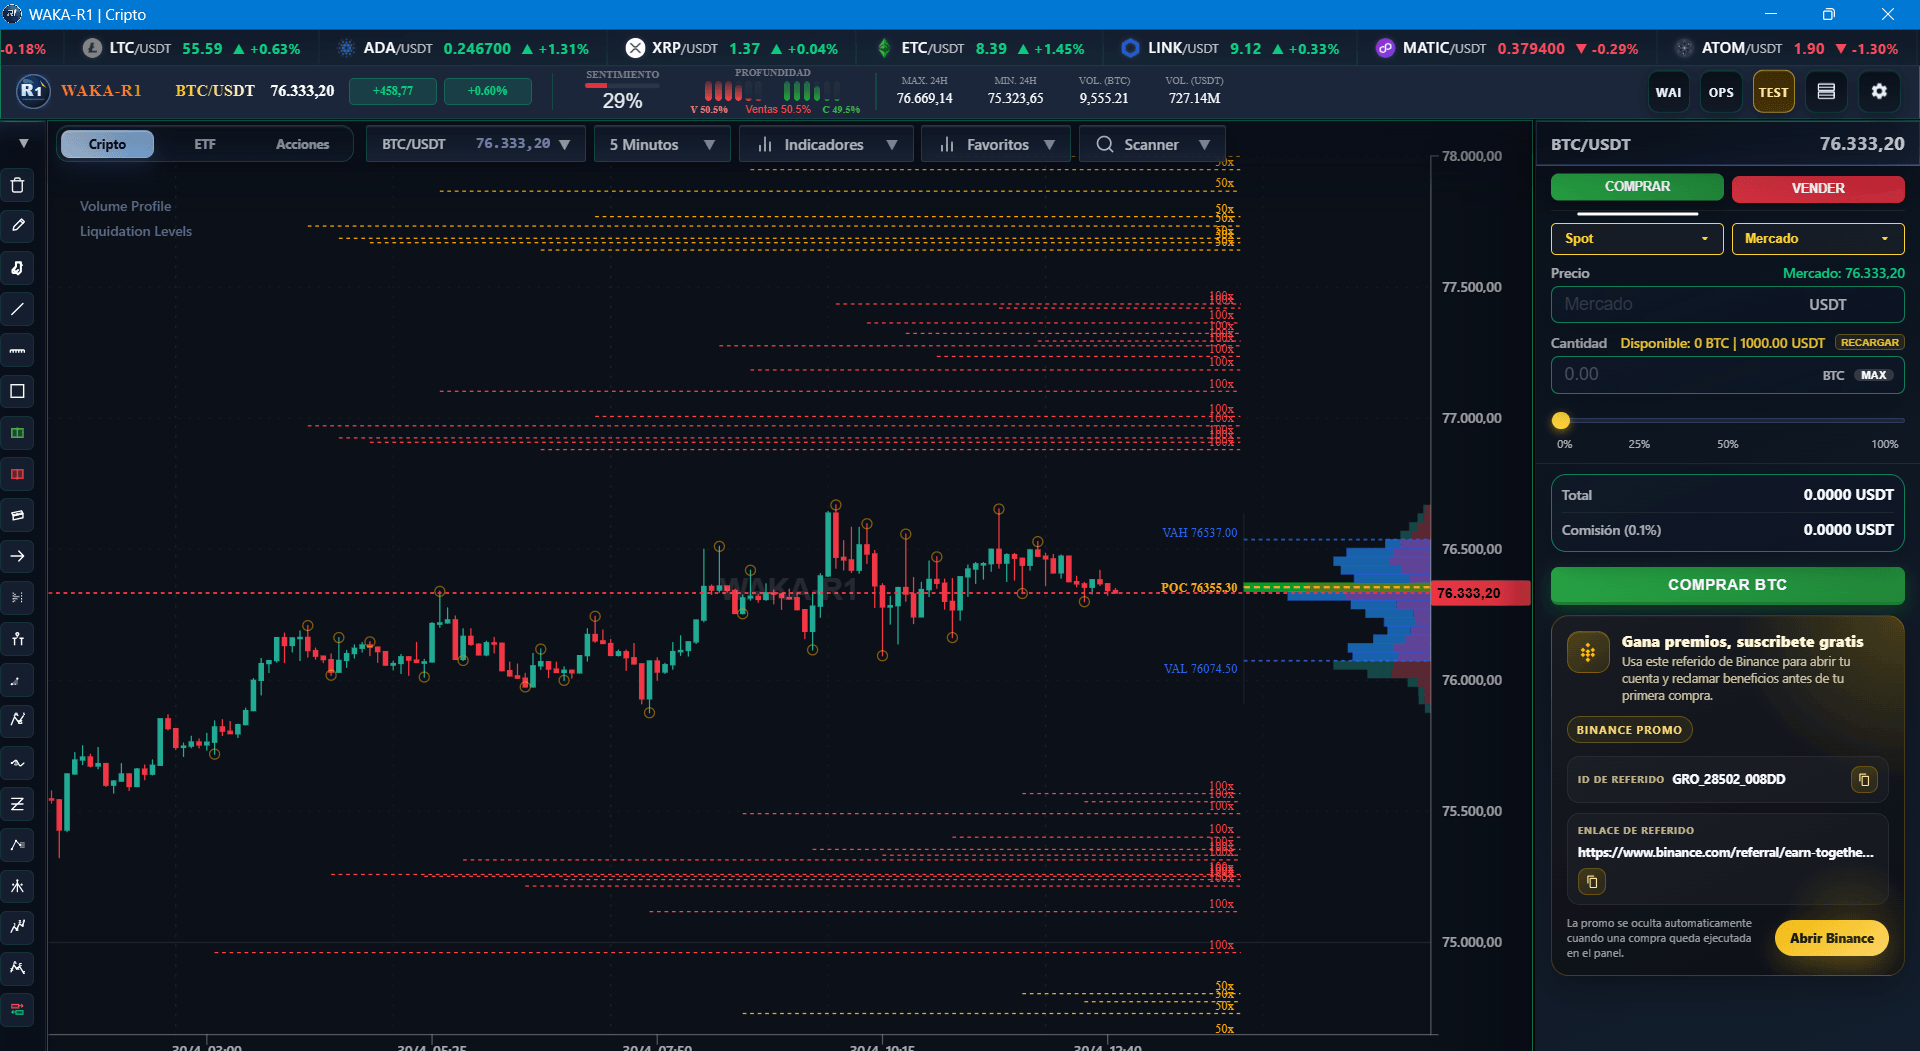Select the rising impulse wave tool
Image resolution: width=1920 pixels, height=1051 pixels.
point(17,927)
